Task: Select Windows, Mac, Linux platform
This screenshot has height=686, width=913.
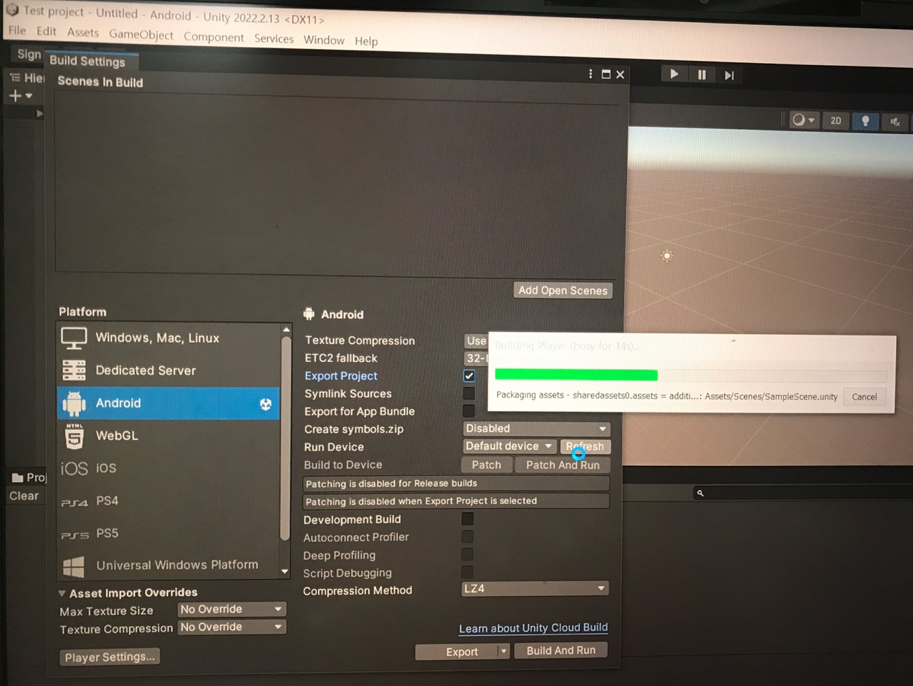Action: tap(169, 338)
